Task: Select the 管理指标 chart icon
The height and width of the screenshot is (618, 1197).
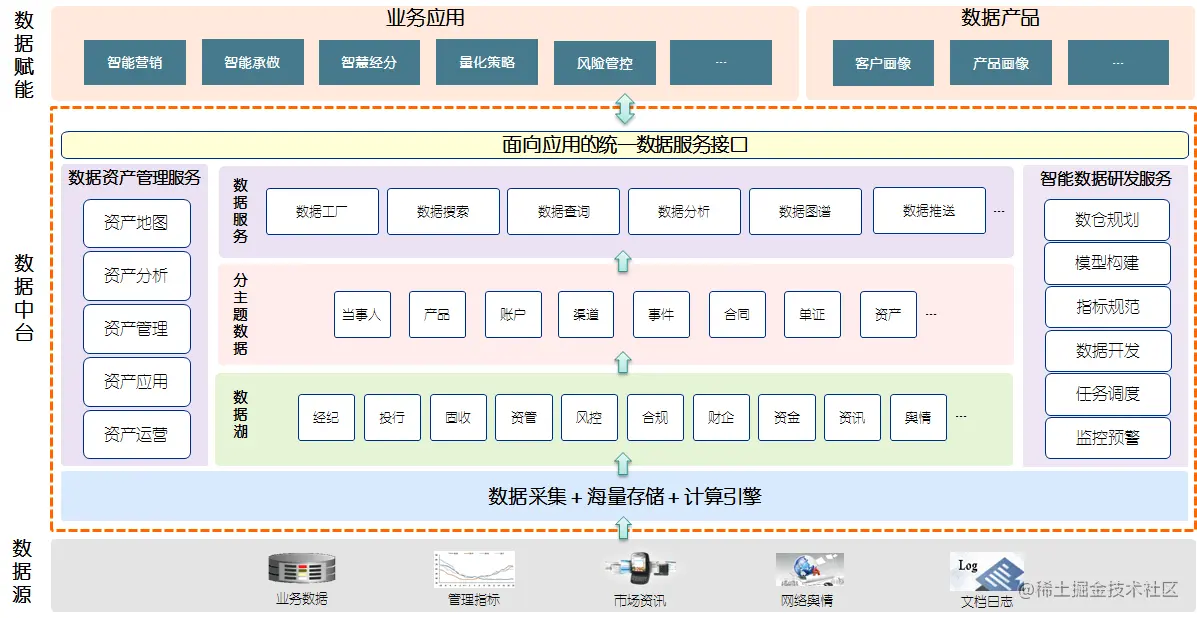Action: tap(473, 570)
